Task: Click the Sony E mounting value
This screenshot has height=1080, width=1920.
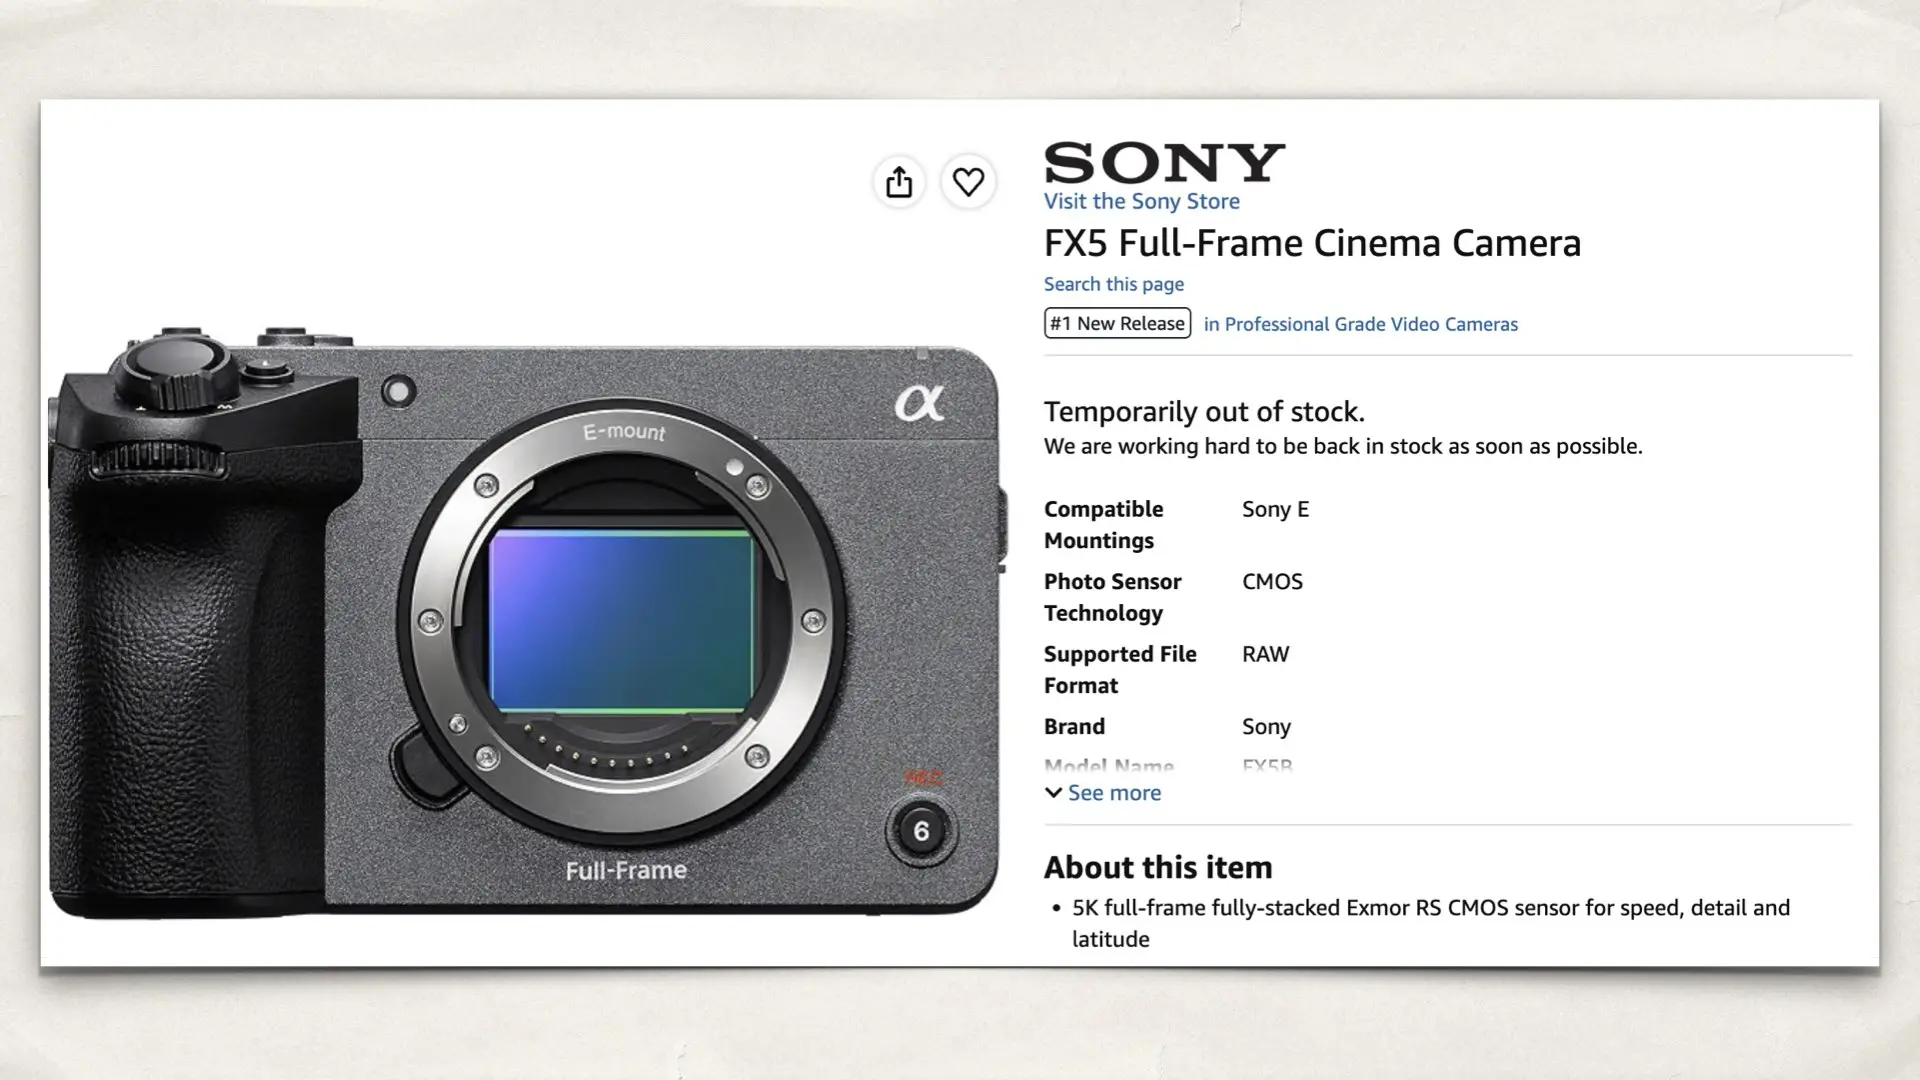Action: (x=1275, y=509)
